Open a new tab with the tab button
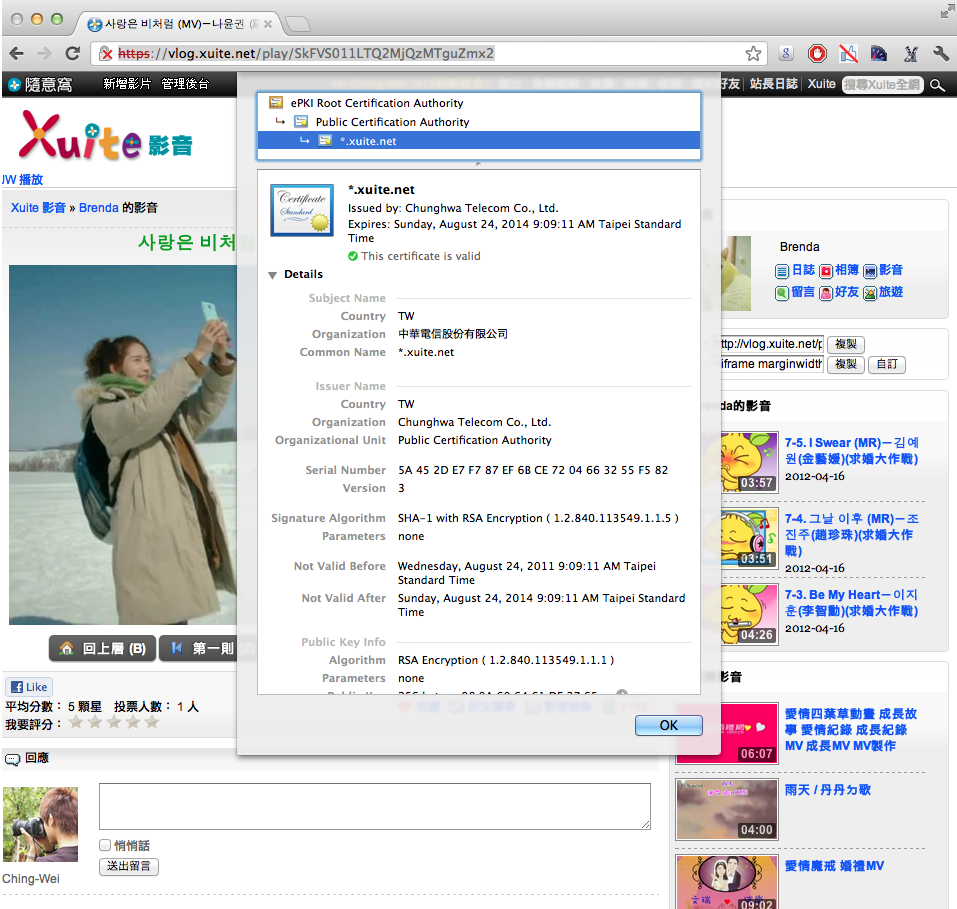This screenshot has width=957, height=909. pos(298,24)
